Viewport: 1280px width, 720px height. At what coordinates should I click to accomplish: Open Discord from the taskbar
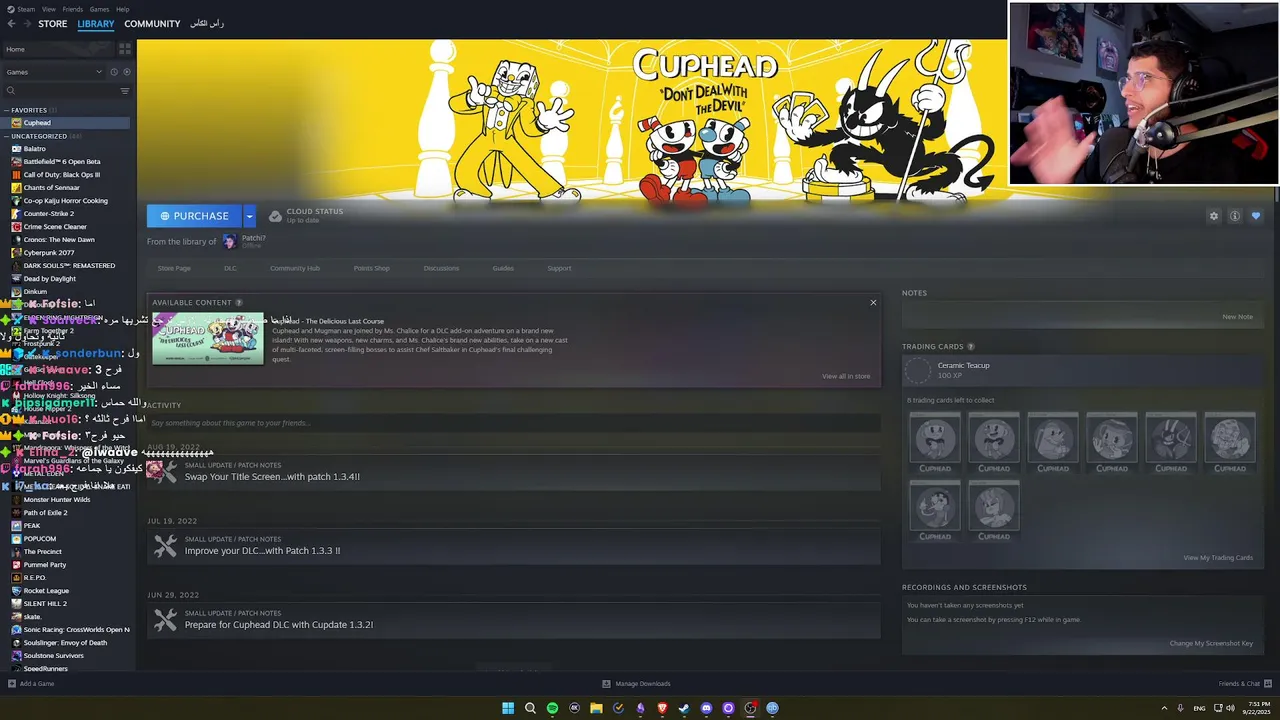[706, 708]
